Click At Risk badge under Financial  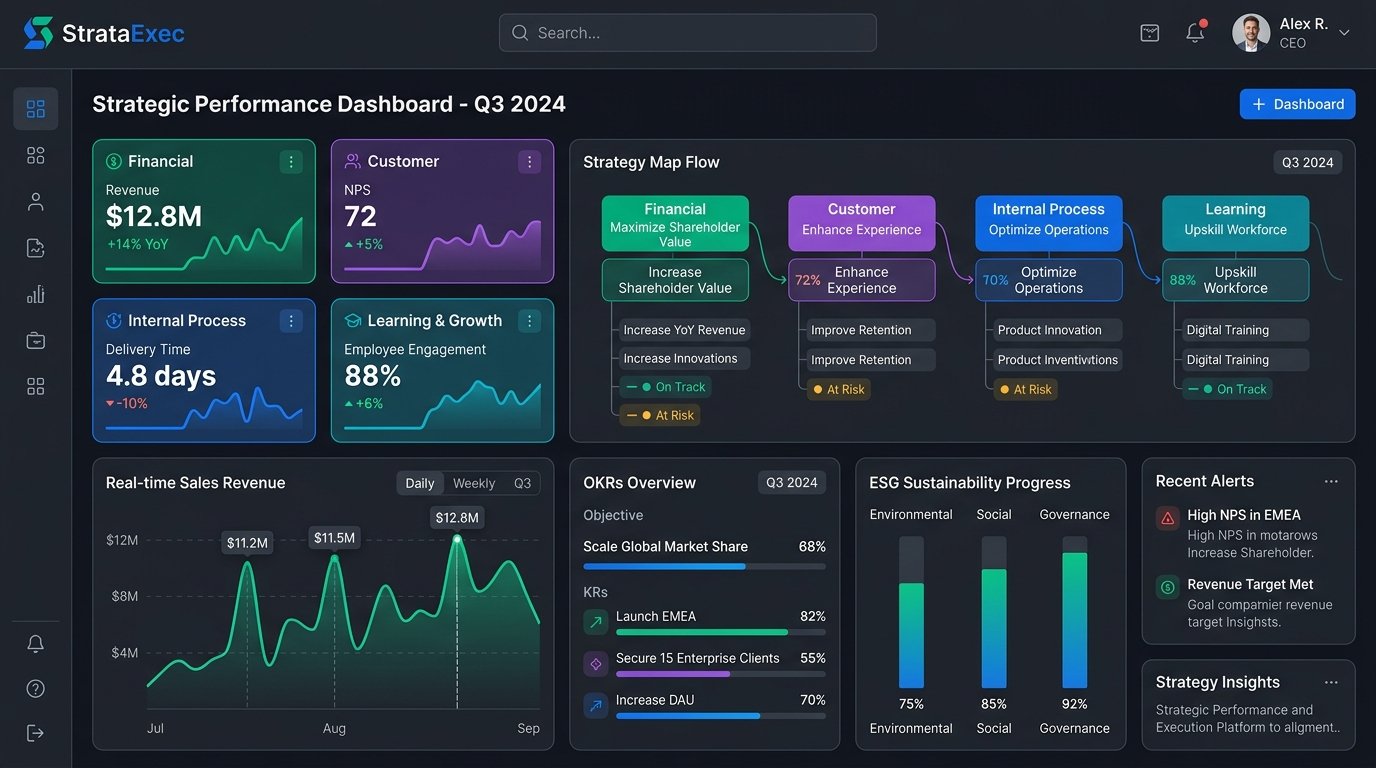(660, 415)
